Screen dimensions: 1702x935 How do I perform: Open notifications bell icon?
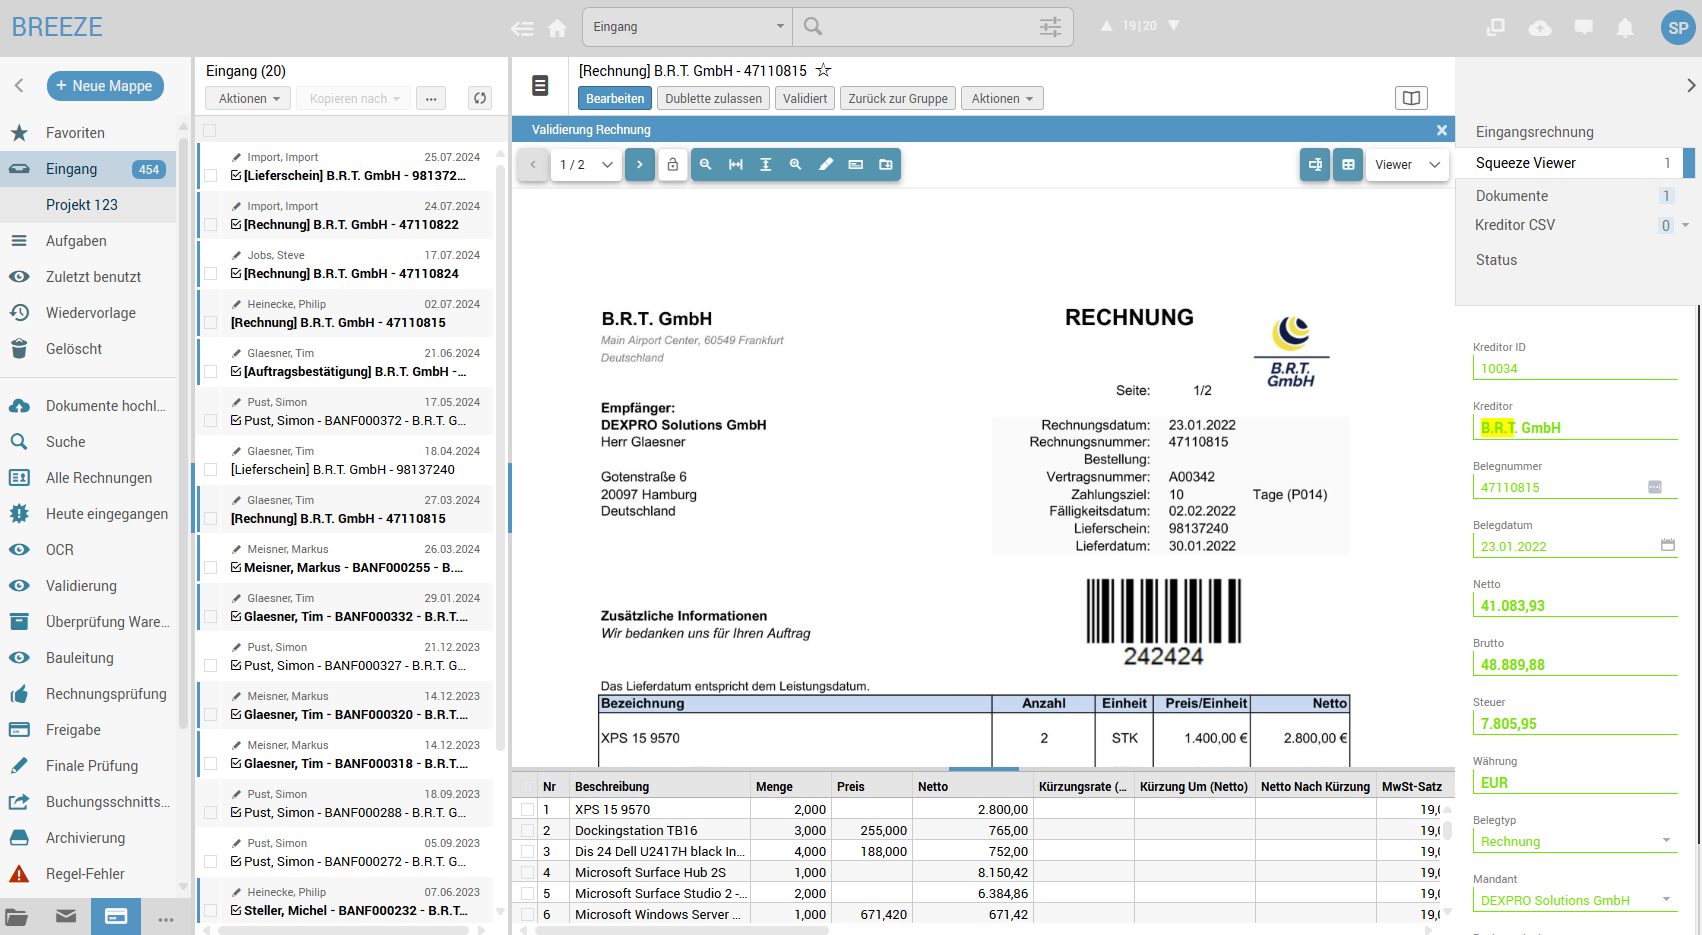1625,28
